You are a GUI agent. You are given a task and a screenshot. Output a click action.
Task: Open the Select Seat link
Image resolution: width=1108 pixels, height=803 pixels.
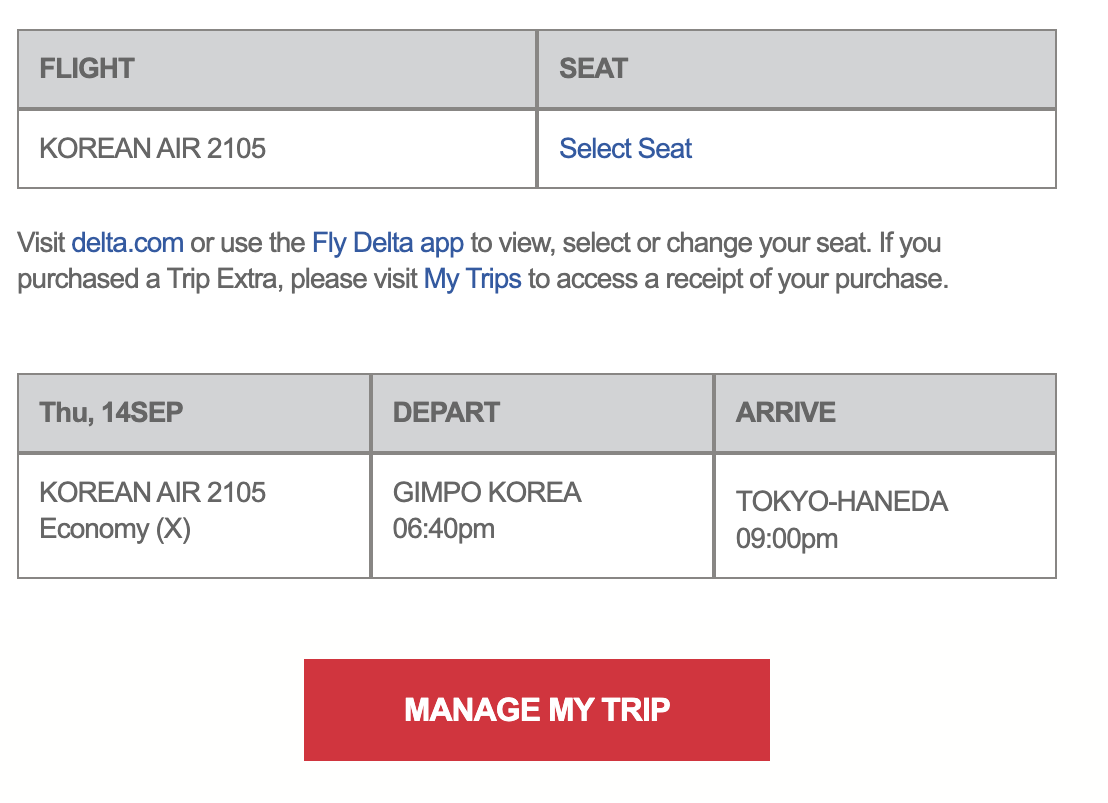pyautogui.click(x=625, y=148)
